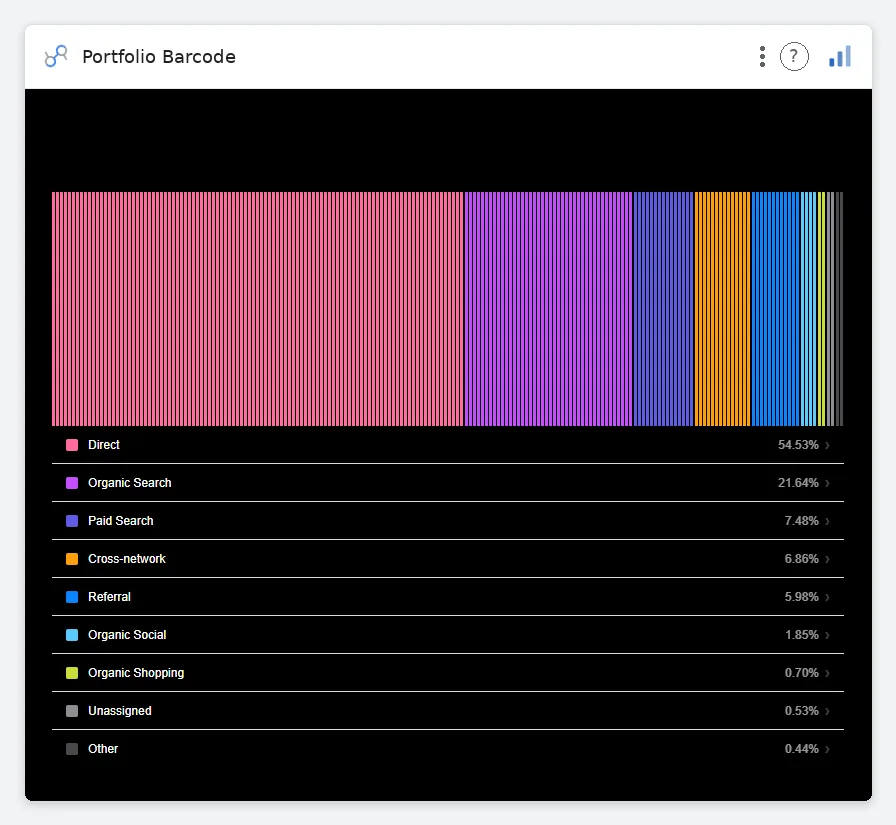This screenshot has height=825, width=896.
Task: Click the dark gray Other swatch
Action: [72, 749]
